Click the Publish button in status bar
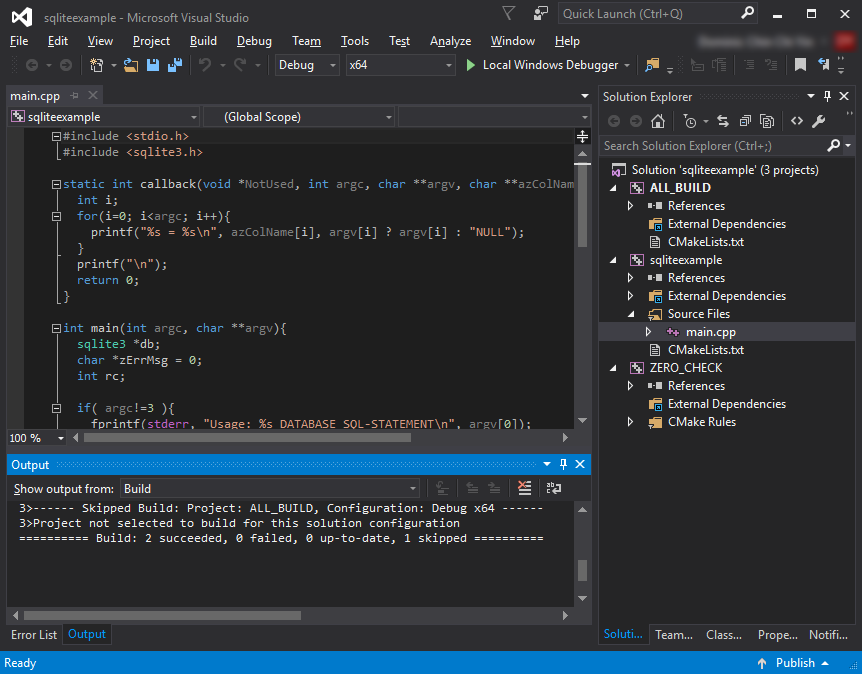The height and width of the screenshot is (674, 862). coord(795,663)
